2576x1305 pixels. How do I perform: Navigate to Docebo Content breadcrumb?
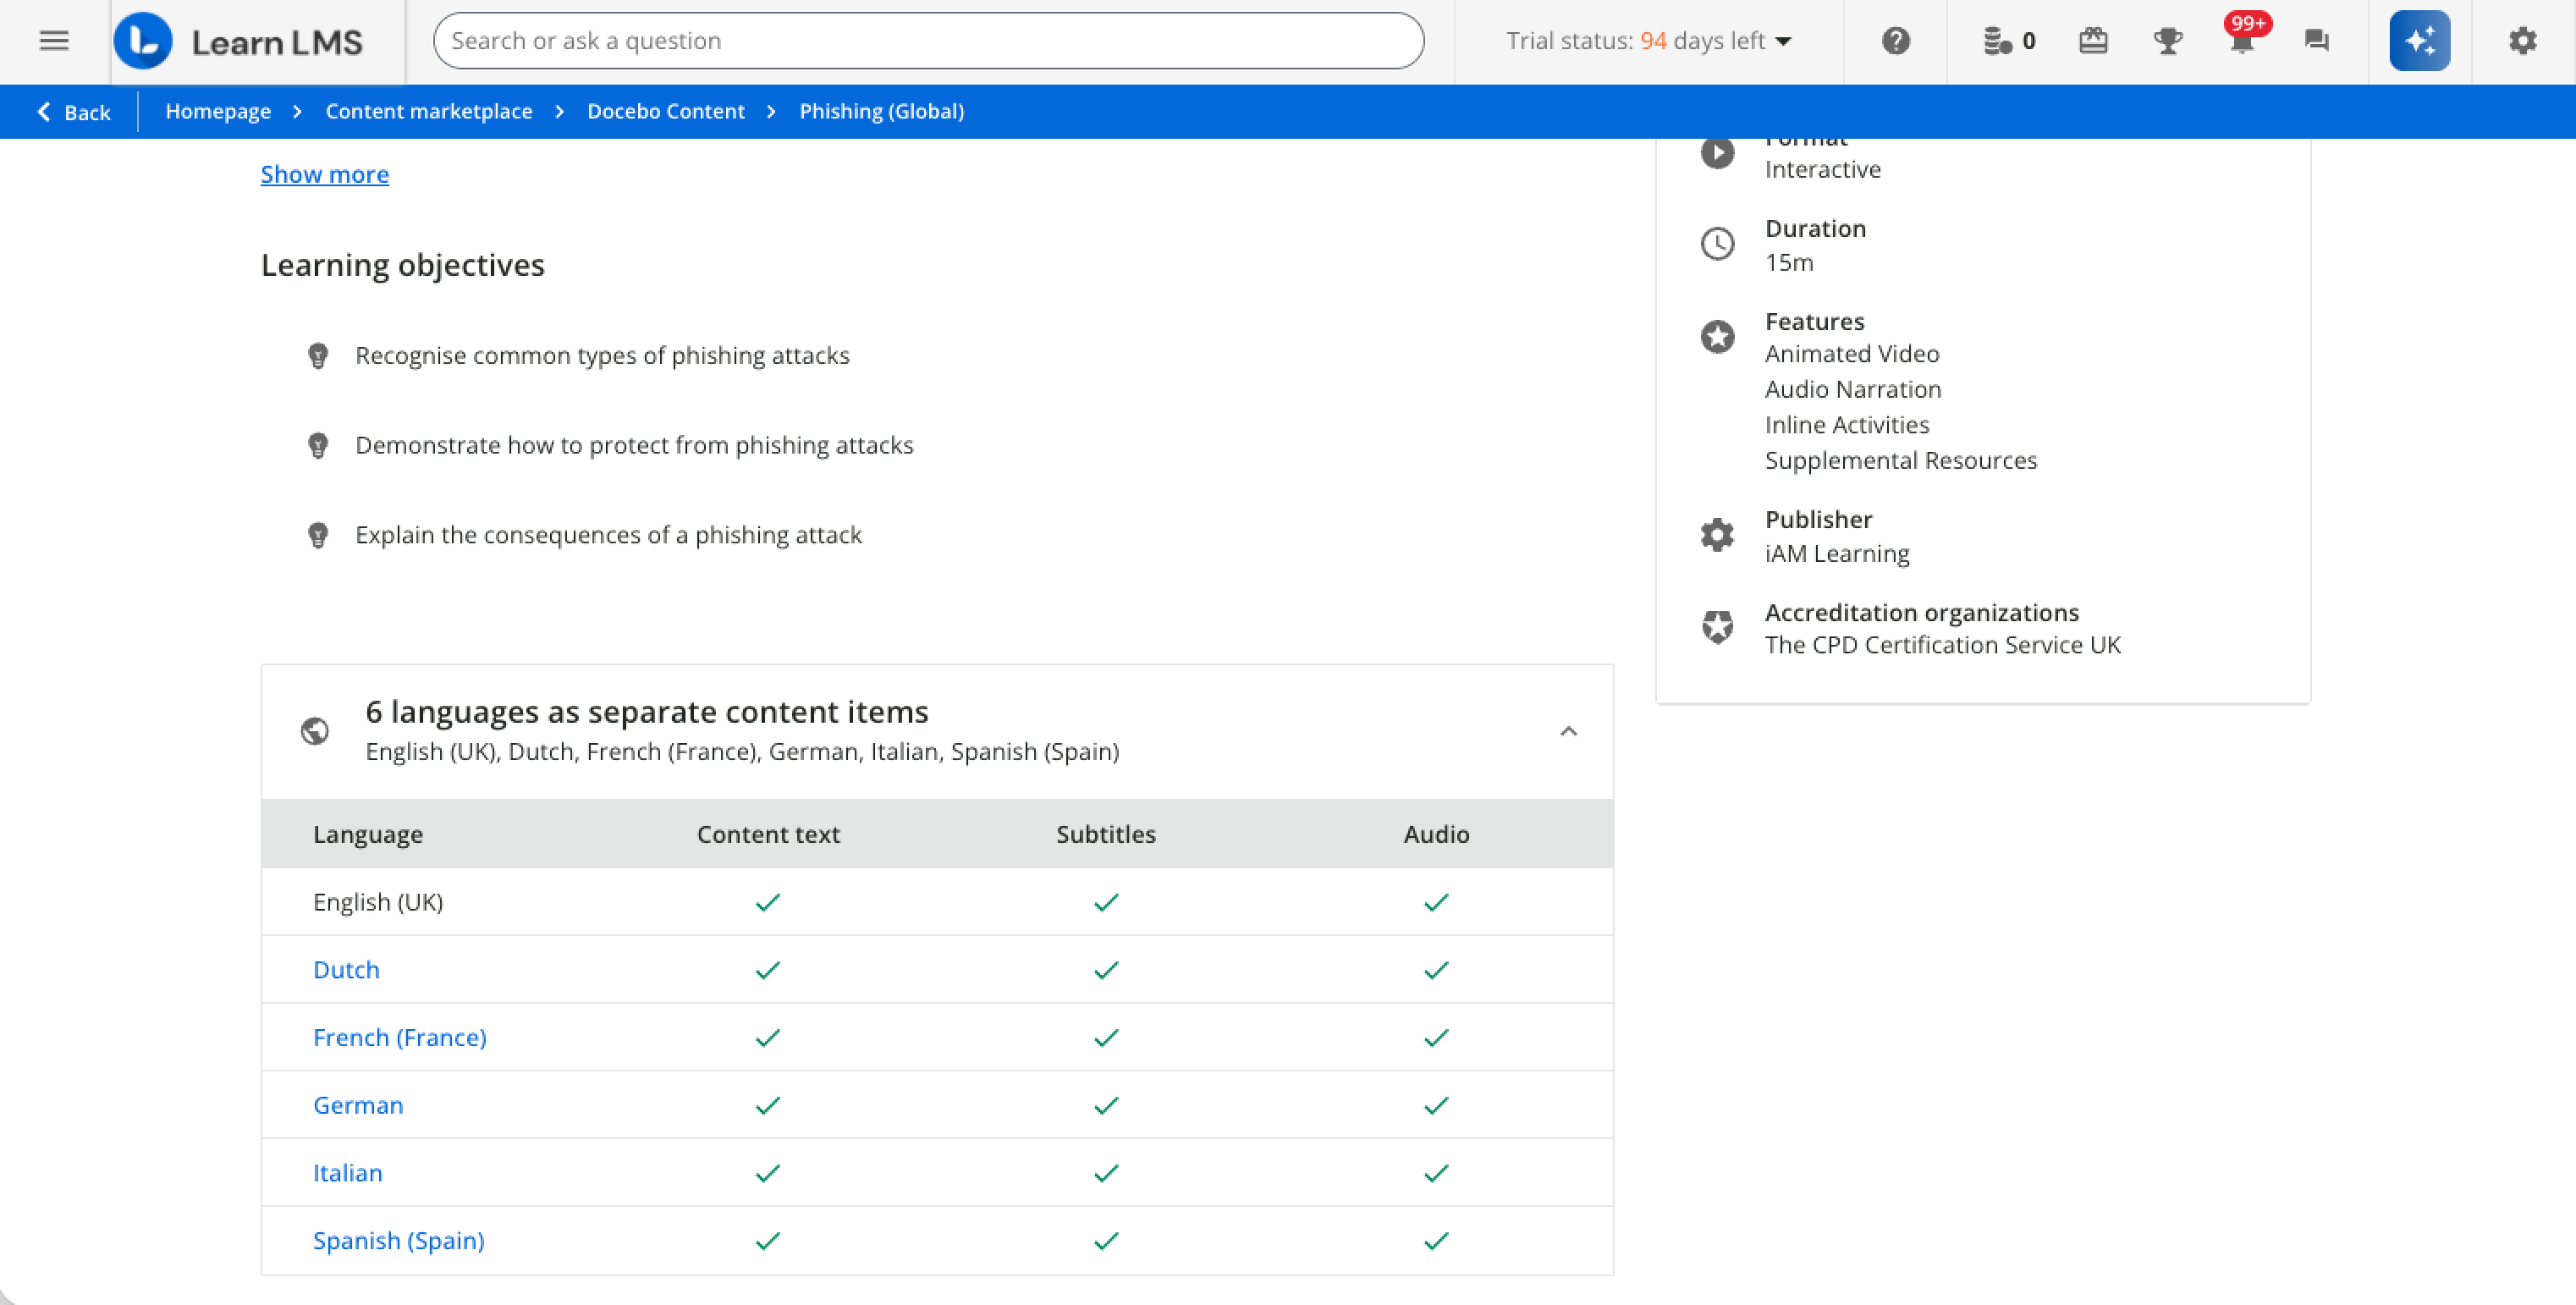click(x=665, y=112)
